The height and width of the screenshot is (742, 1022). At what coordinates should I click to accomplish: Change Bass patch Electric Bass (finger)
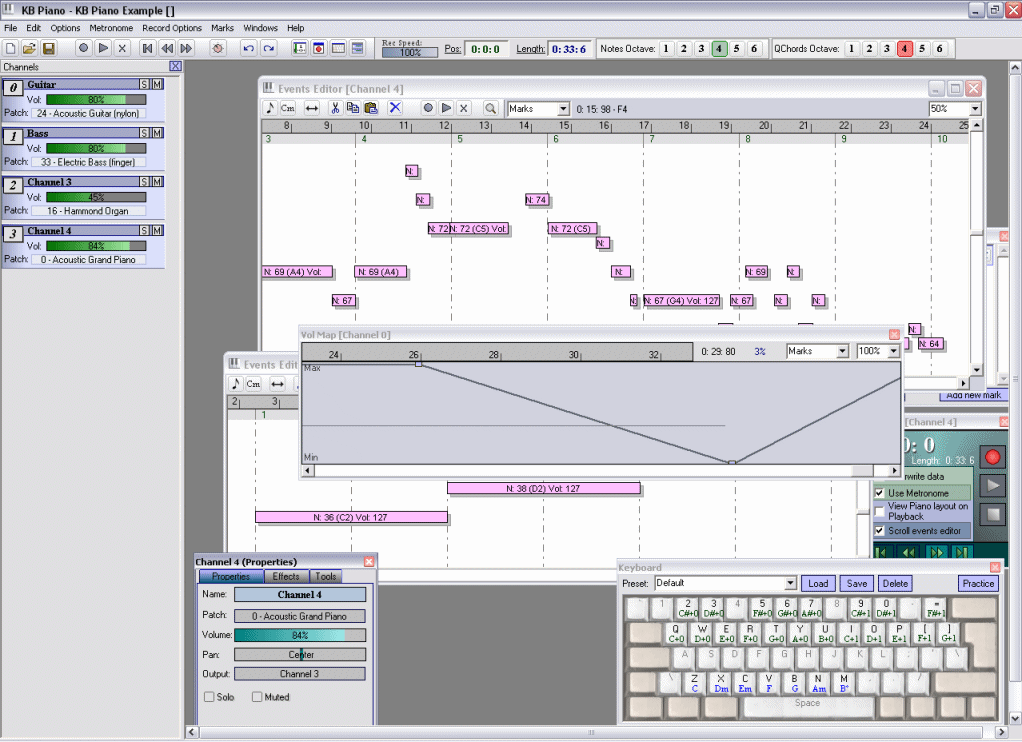[88, 162]
